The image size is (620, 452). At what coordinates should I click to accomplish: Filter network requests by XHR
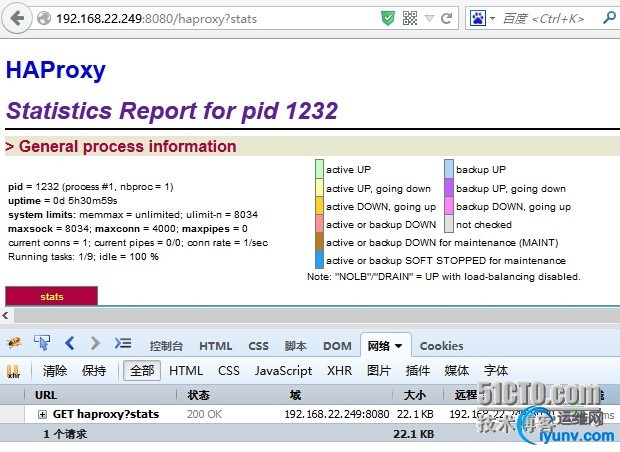(x=339, y=371)
